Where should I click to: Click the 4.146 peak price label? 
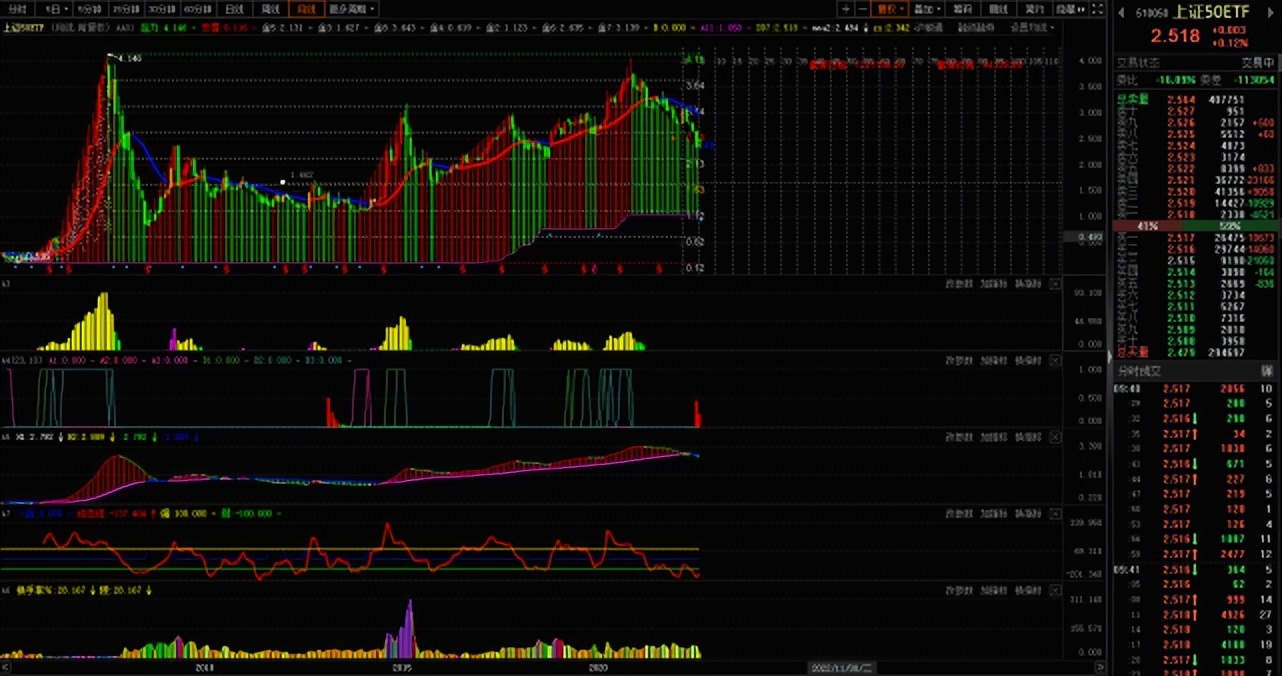131,60
